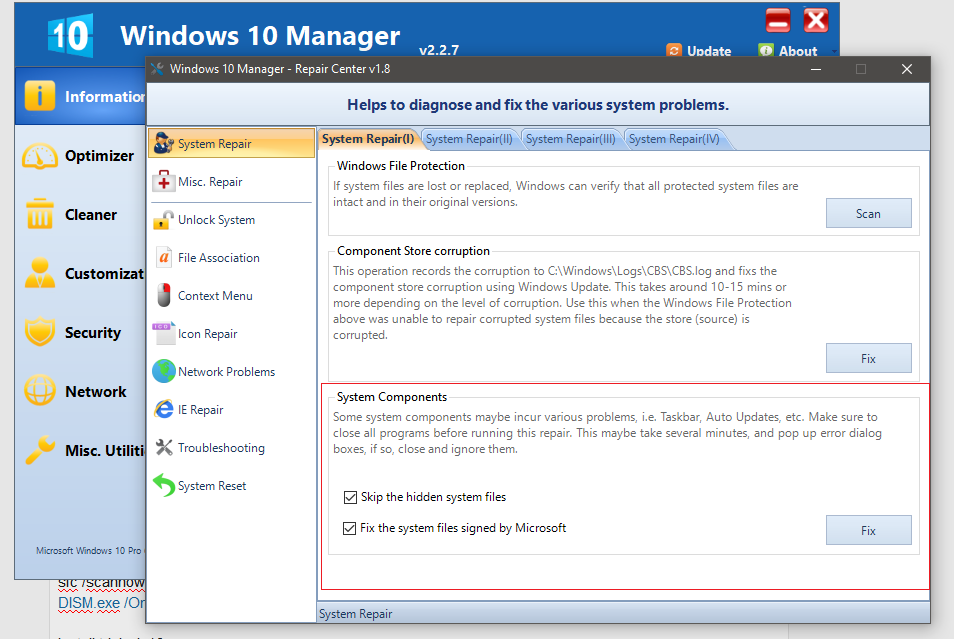Viewport: 954px width, 639px height.
Task: Click the Network globe icon in main window
Action: [x=40, y=391]
